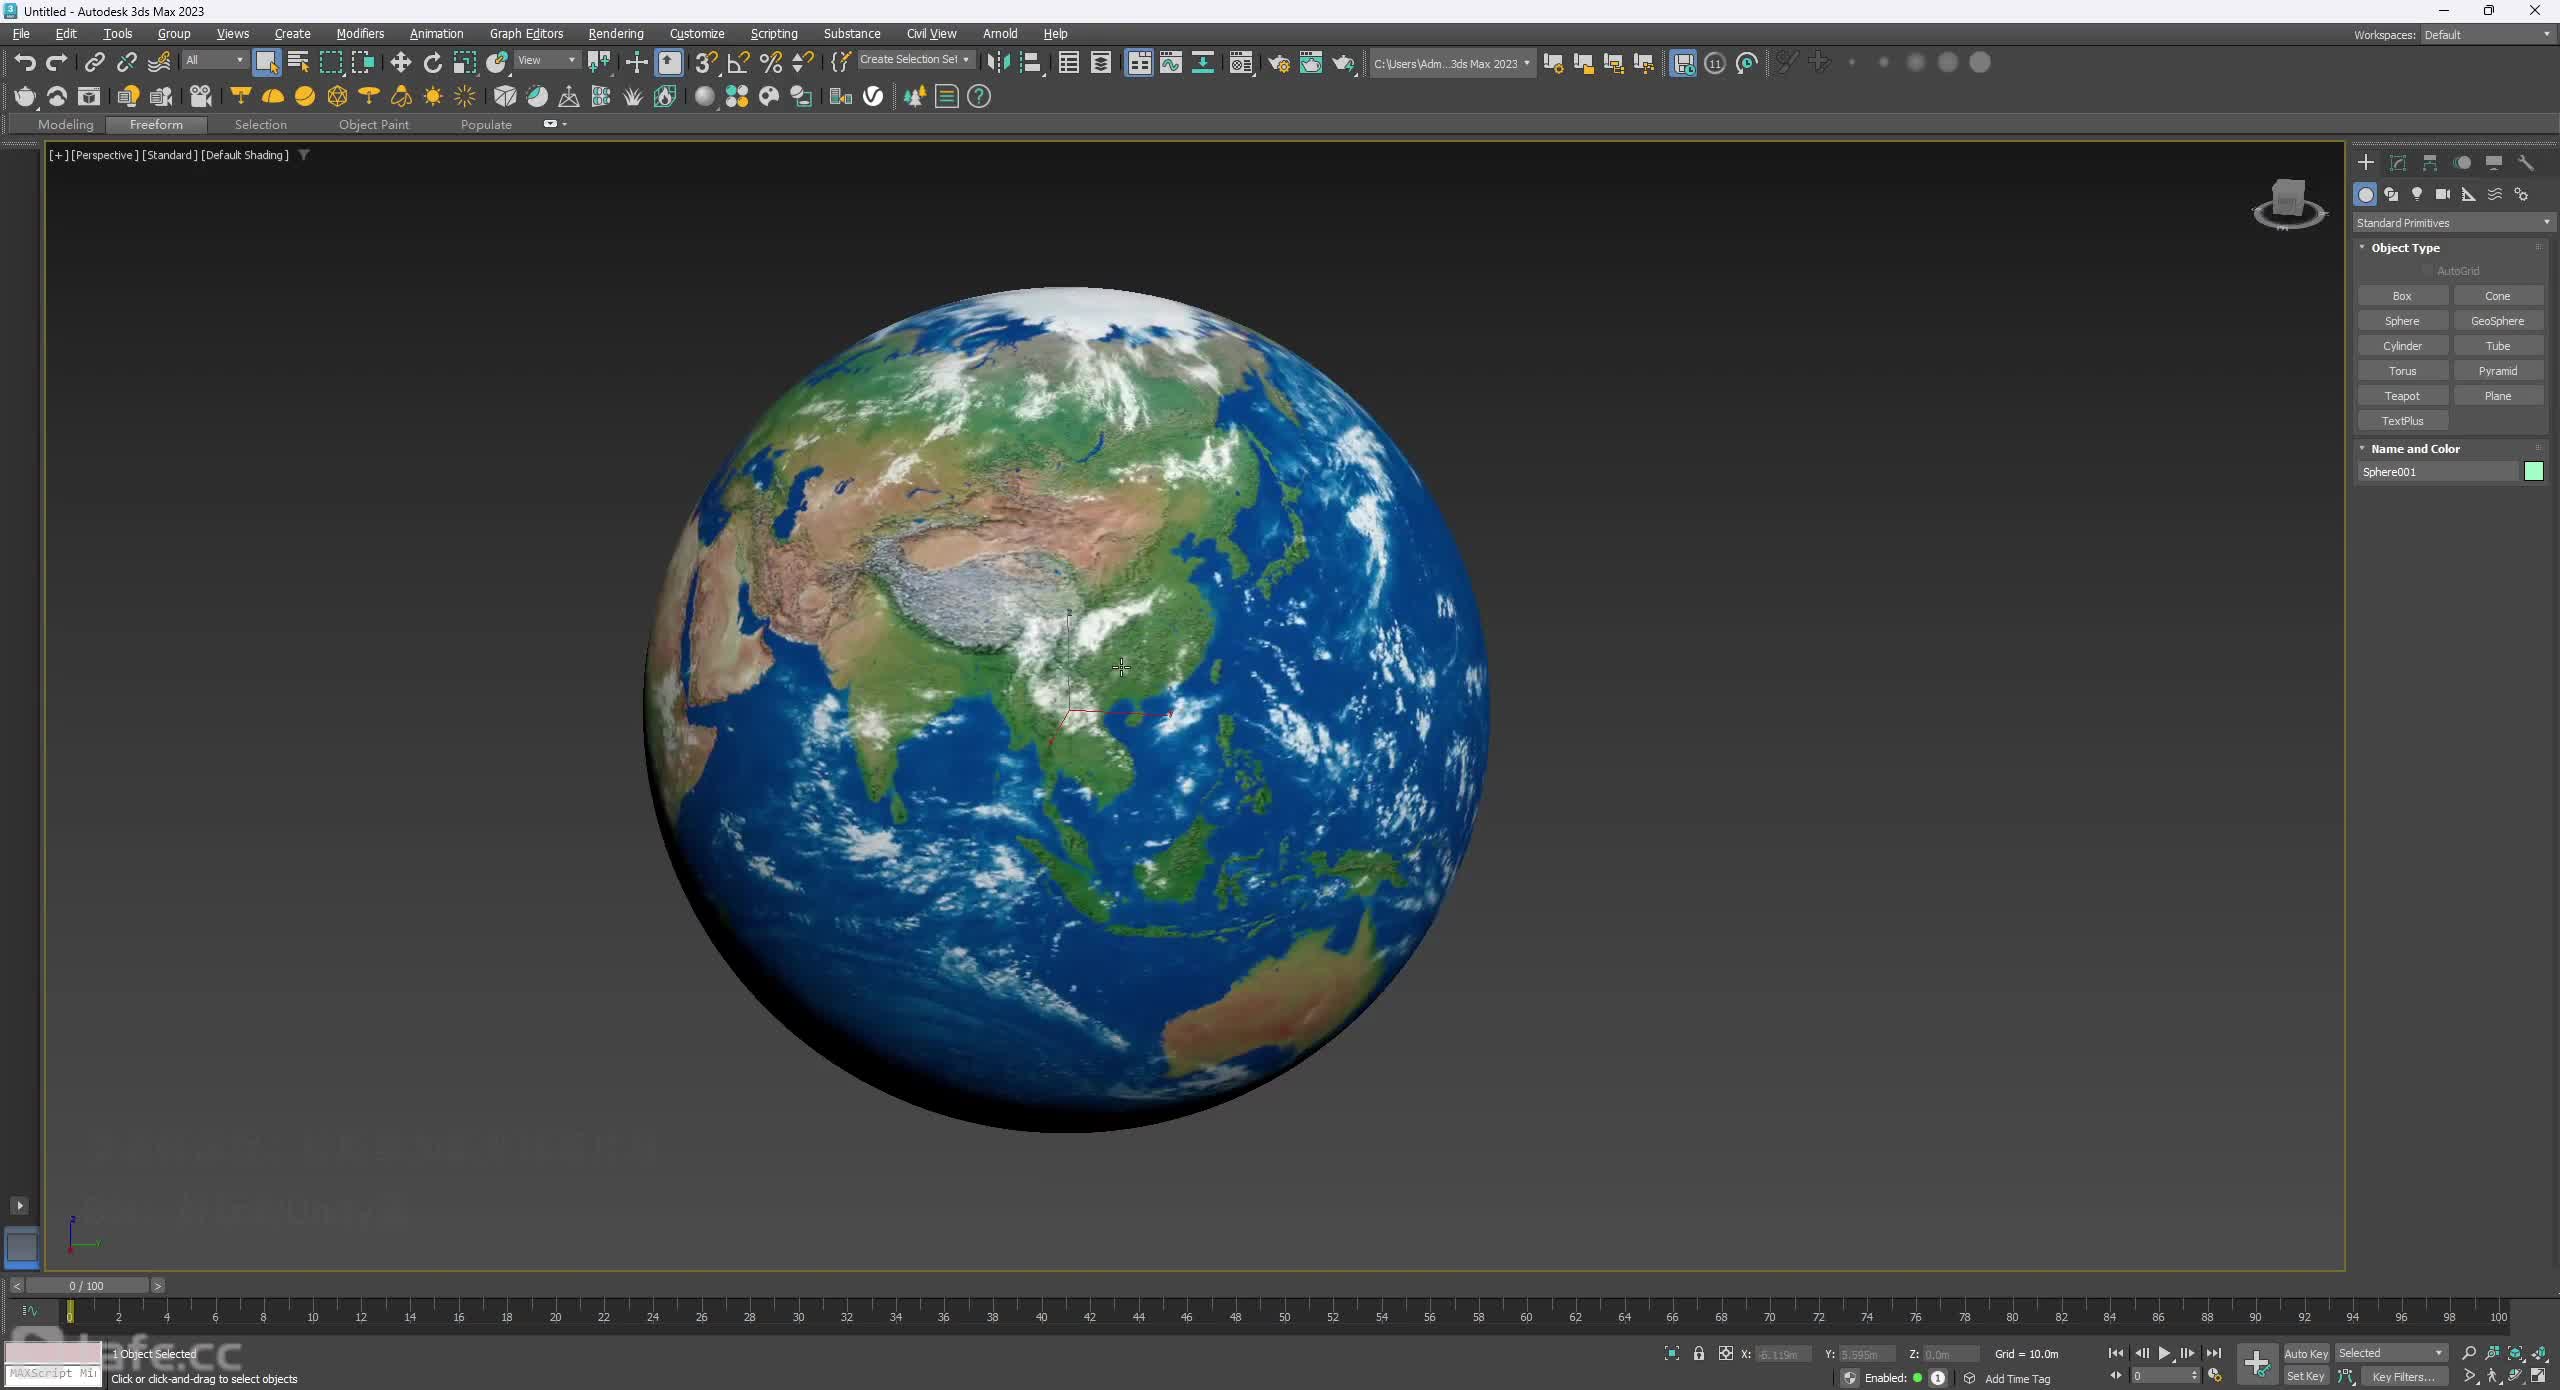The height and width of the screenshot is (1390, 2560).
Task: Open the Modifiers menu
Action: pos(360,33)
